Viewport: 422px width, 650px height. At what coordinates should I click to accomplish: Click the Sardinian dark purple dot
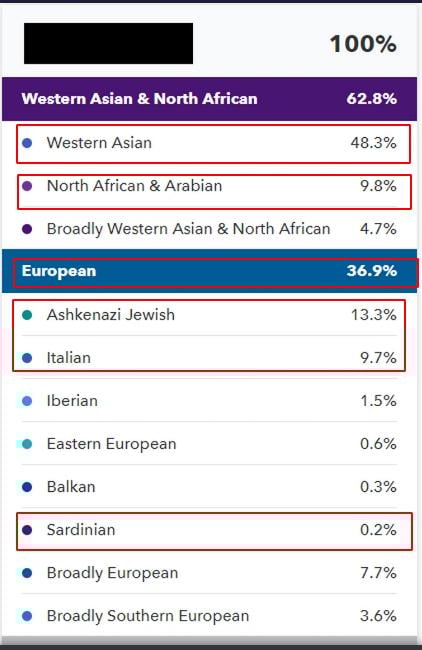point(27,530)
